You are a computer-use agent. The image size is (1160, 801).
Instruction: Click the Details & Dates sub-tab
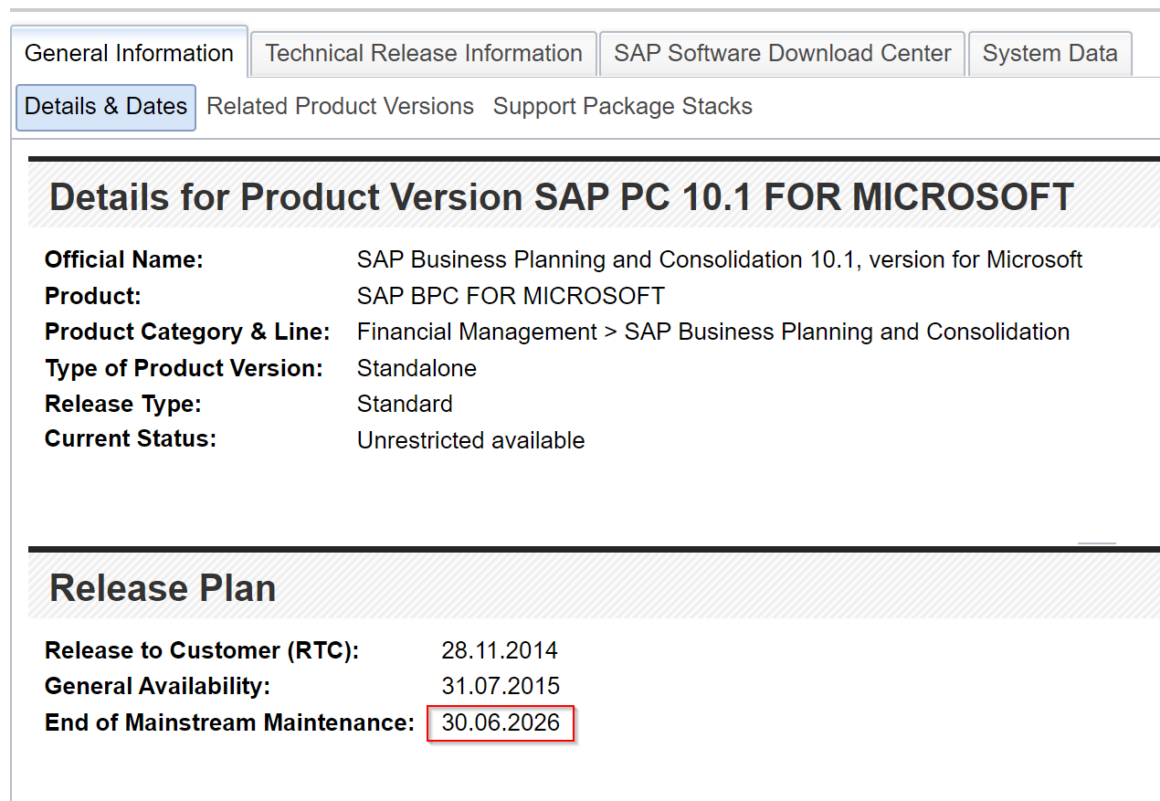coord(106,107)
